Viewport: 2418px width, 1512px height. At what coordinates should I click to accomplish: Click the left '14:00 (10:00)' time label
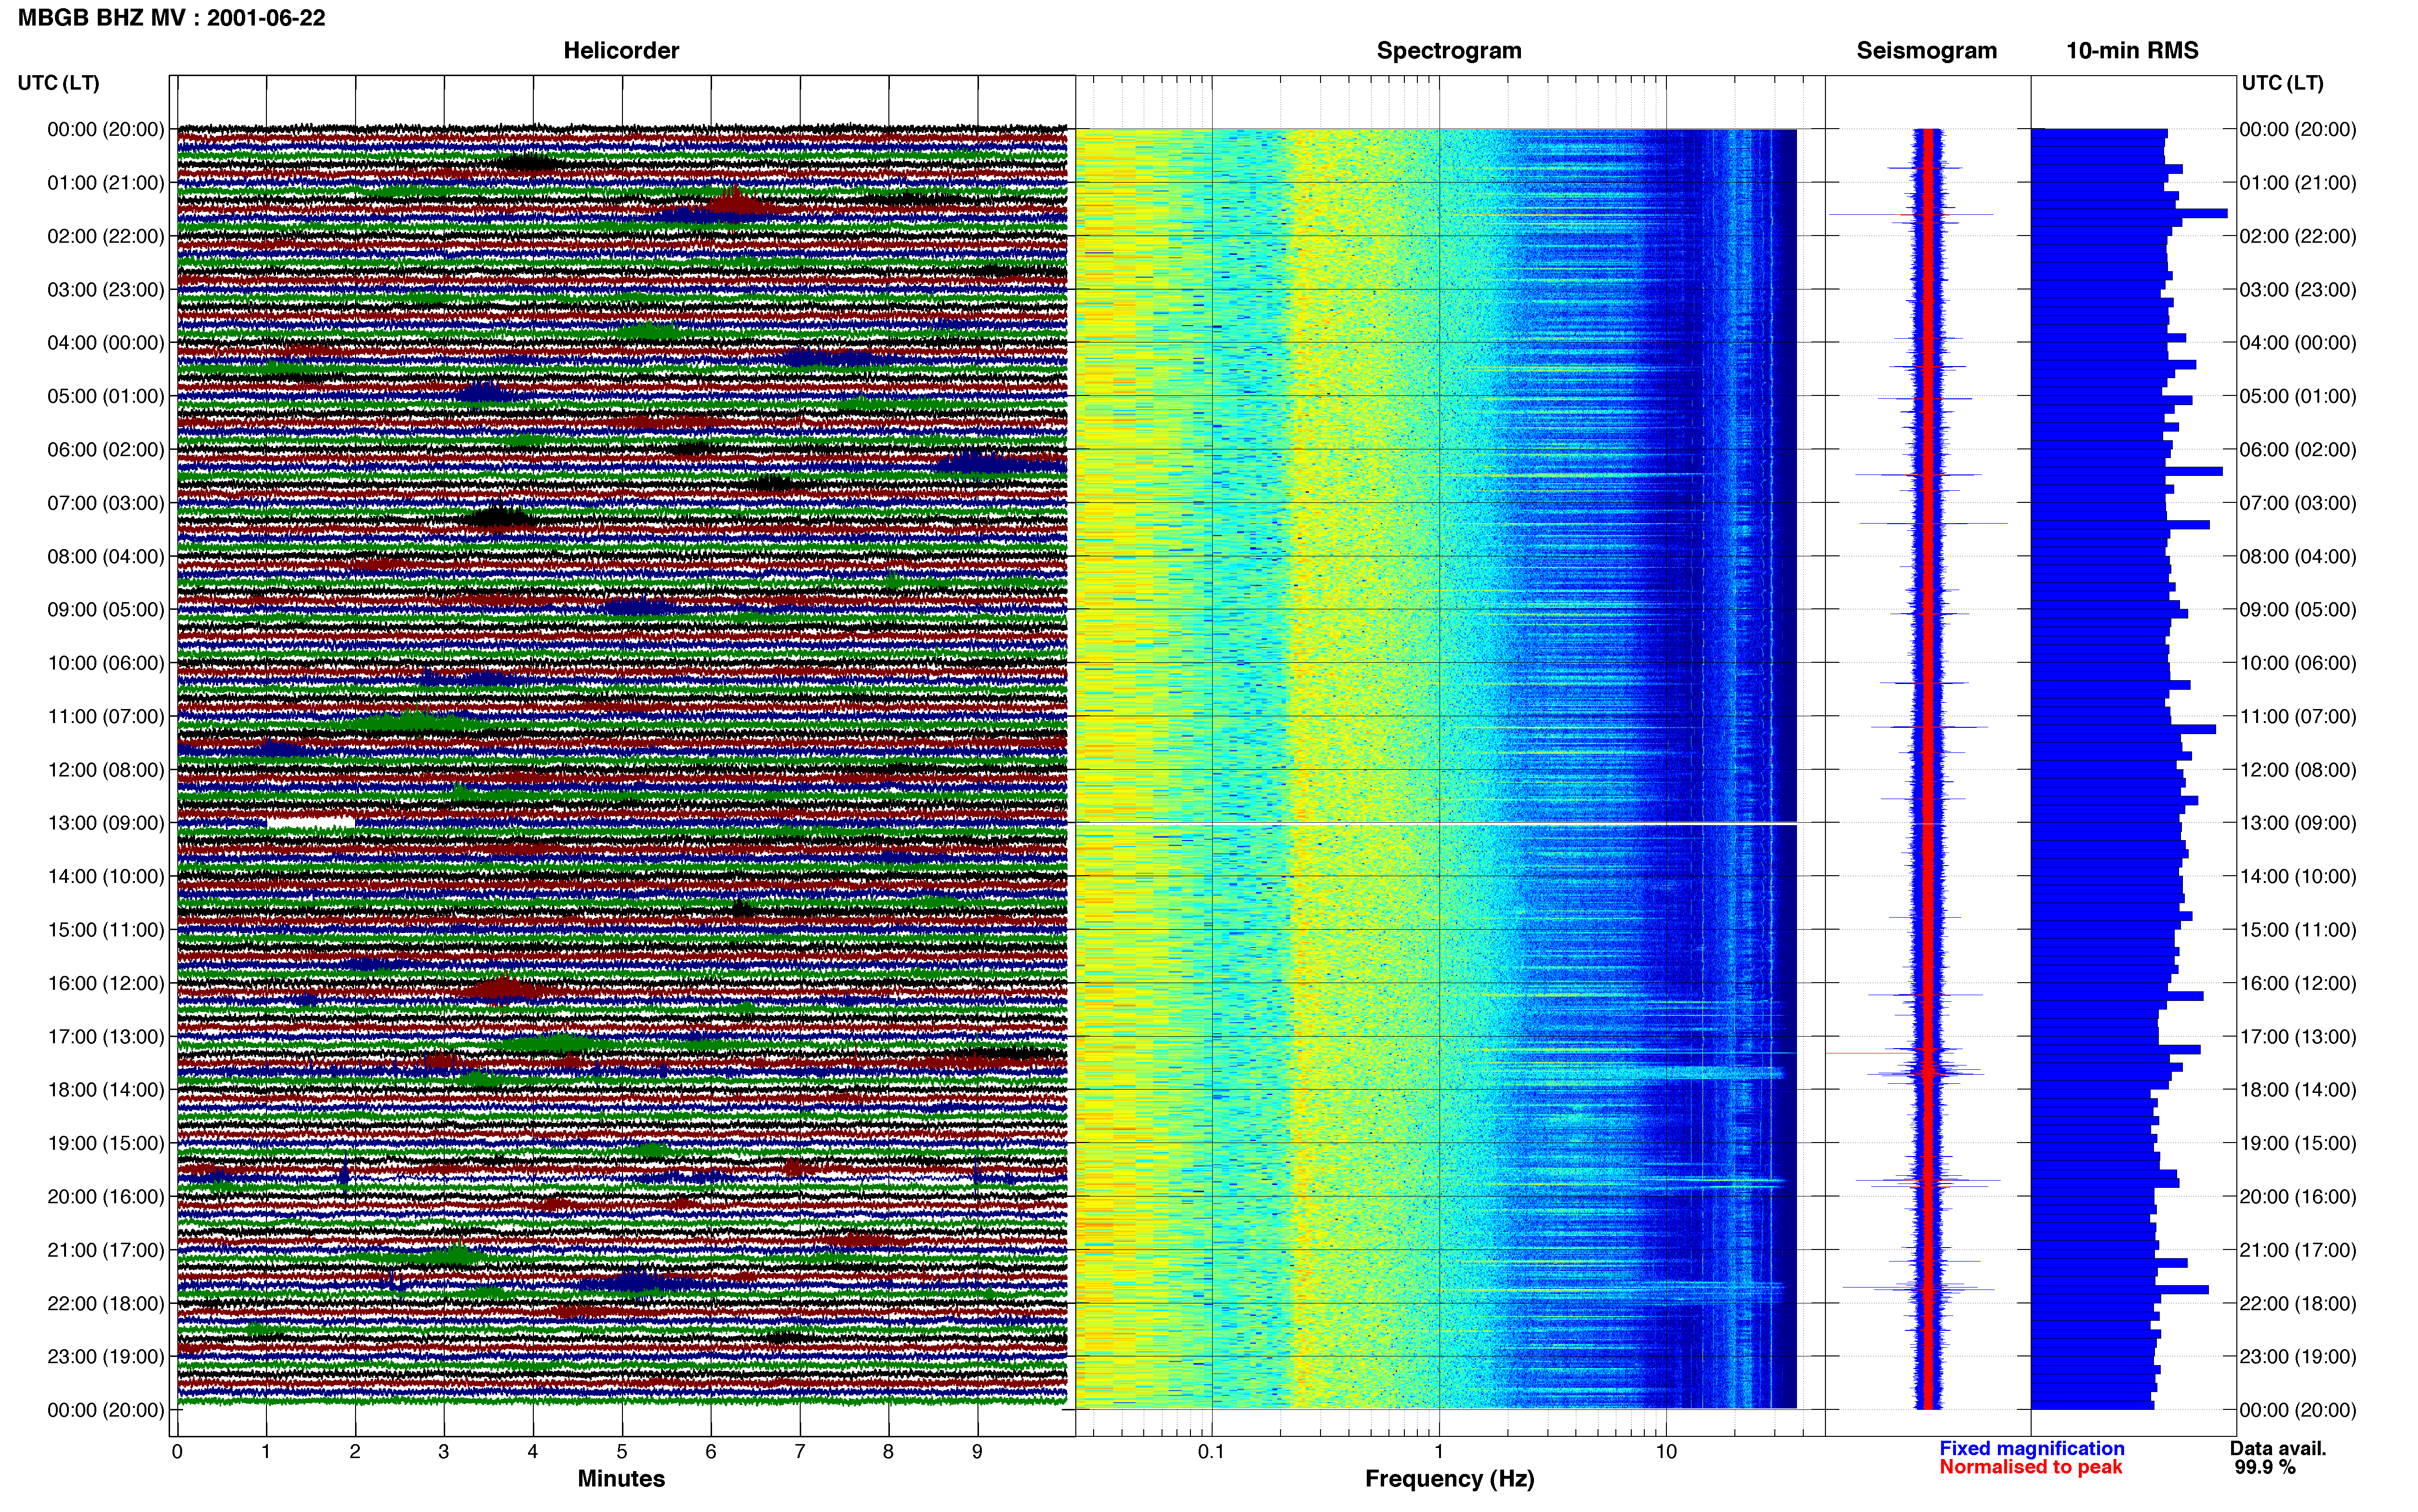pyautogui.click(x=106, y=876)
